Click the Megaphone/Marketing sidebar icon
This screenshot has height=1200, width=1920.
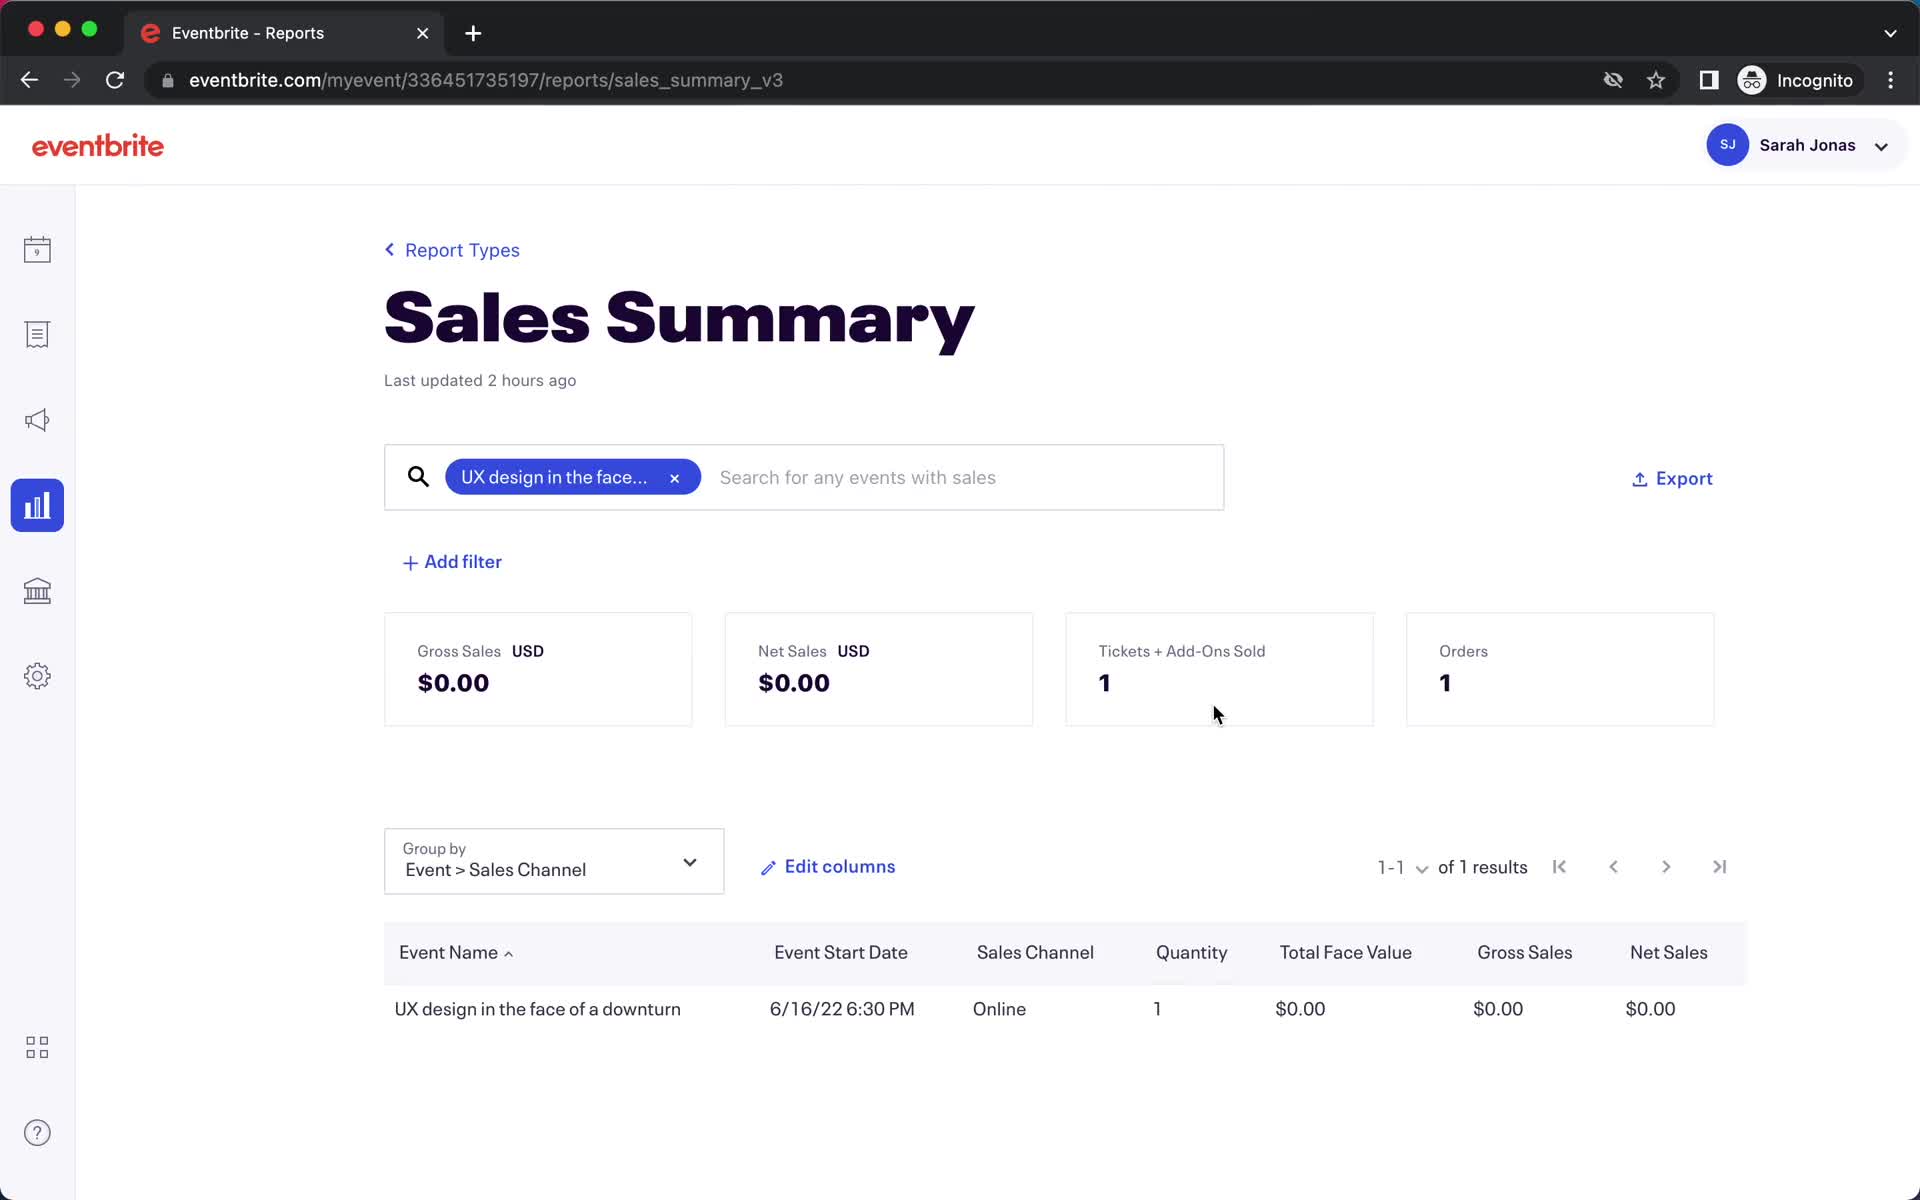(x=37, y=420)
